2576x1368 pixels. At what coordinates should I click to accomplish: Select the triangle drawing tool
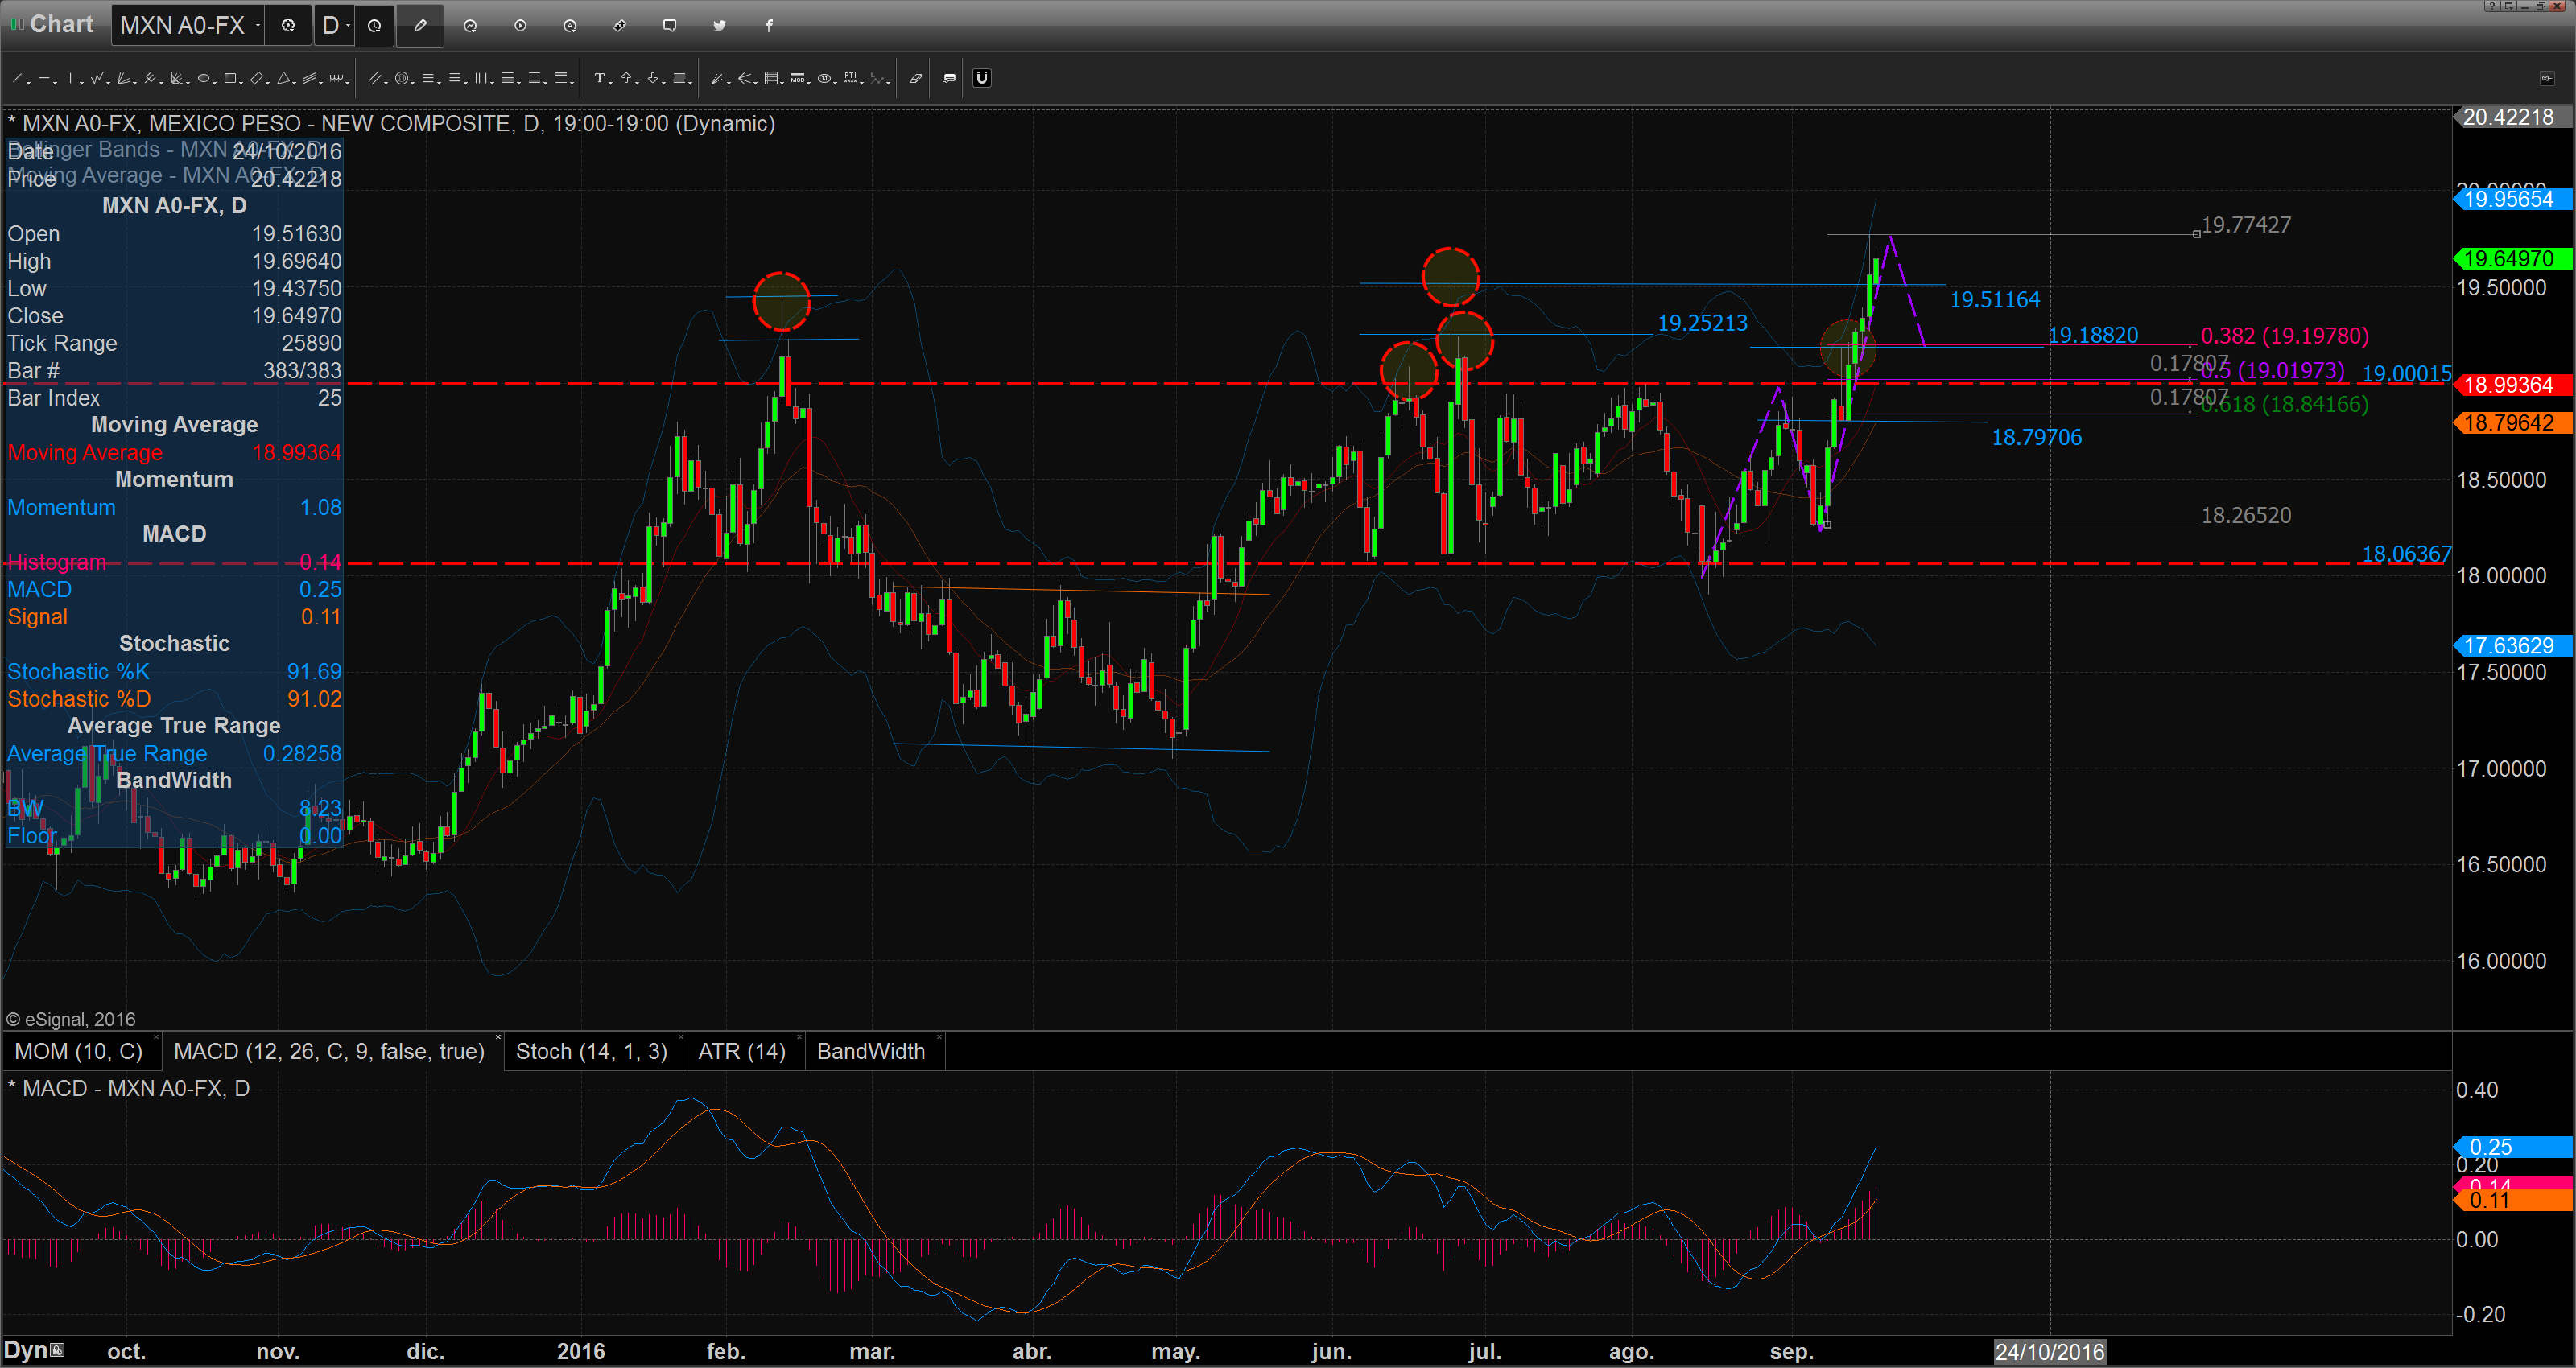pyautogui.click(x=283, y=78)
